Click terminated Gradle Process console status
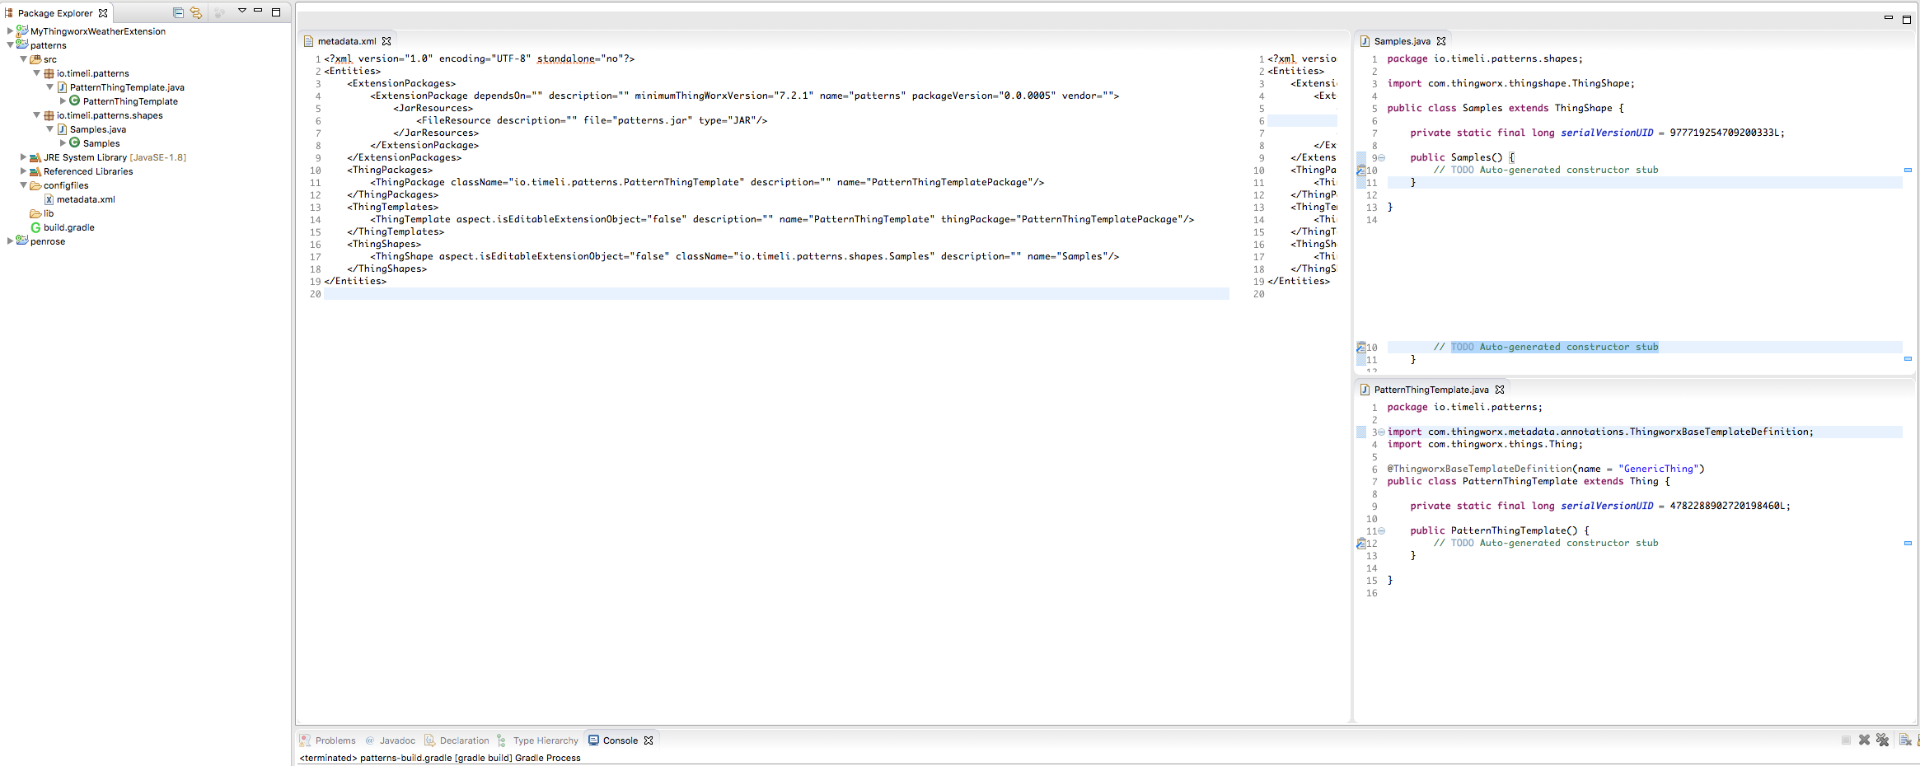1920x766 pixels. (x=440, y=758)
